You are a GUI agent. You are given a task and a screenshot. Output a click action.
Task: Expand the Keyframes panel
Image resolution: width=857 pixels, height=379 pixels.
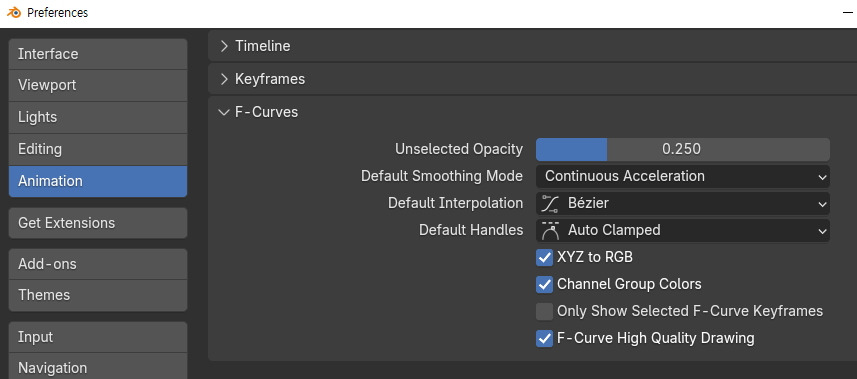224,79
